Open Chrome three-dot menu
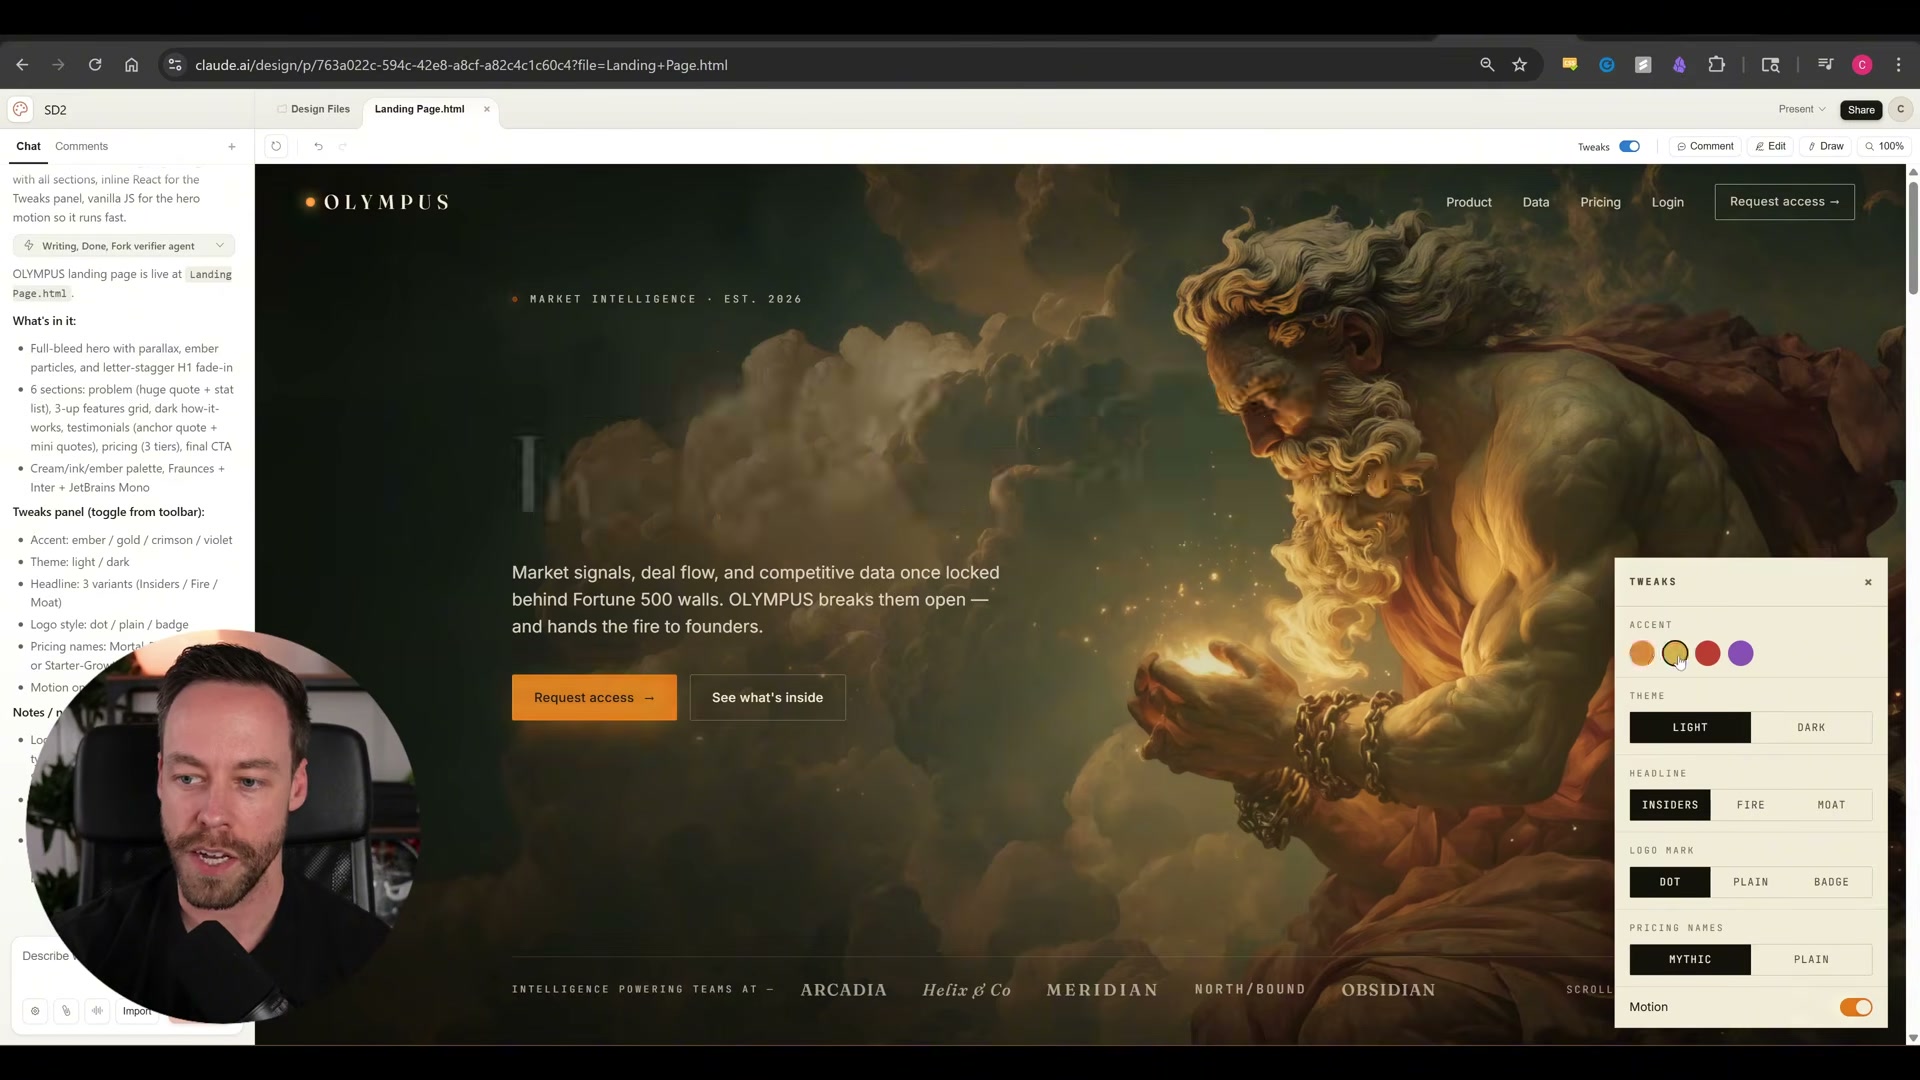Screen dimensions: 1920x1080 click(x=1899, y=65)
